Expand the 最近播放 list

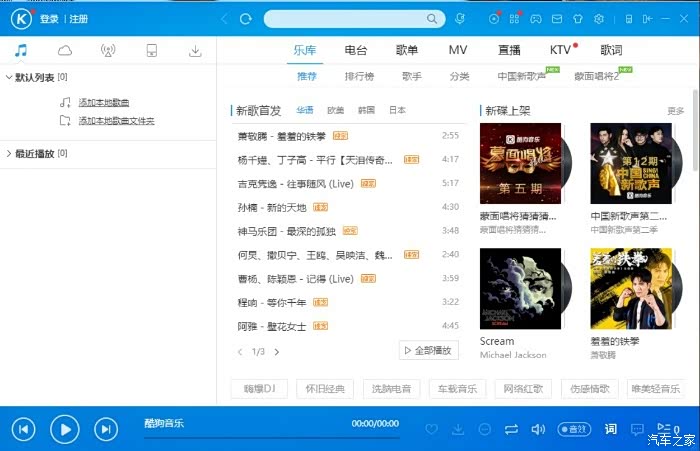pos(9,153)
